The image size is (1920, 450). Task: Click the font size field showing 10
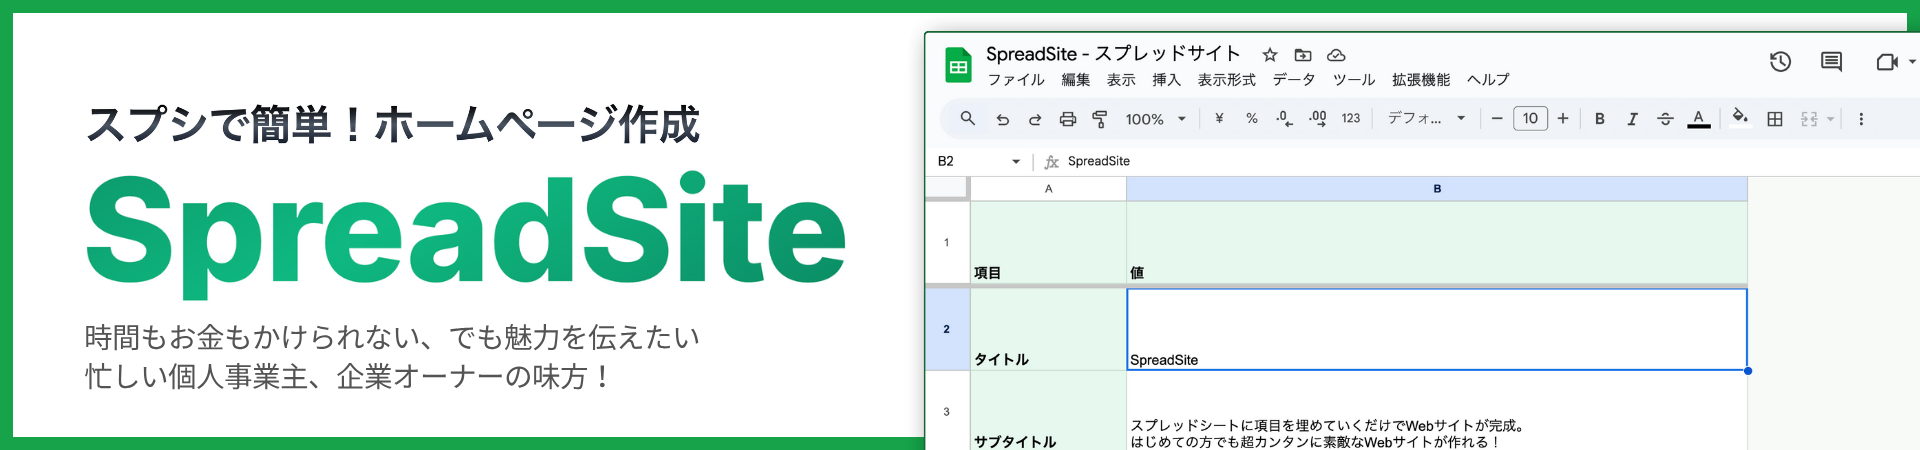tap(1530, 118)
